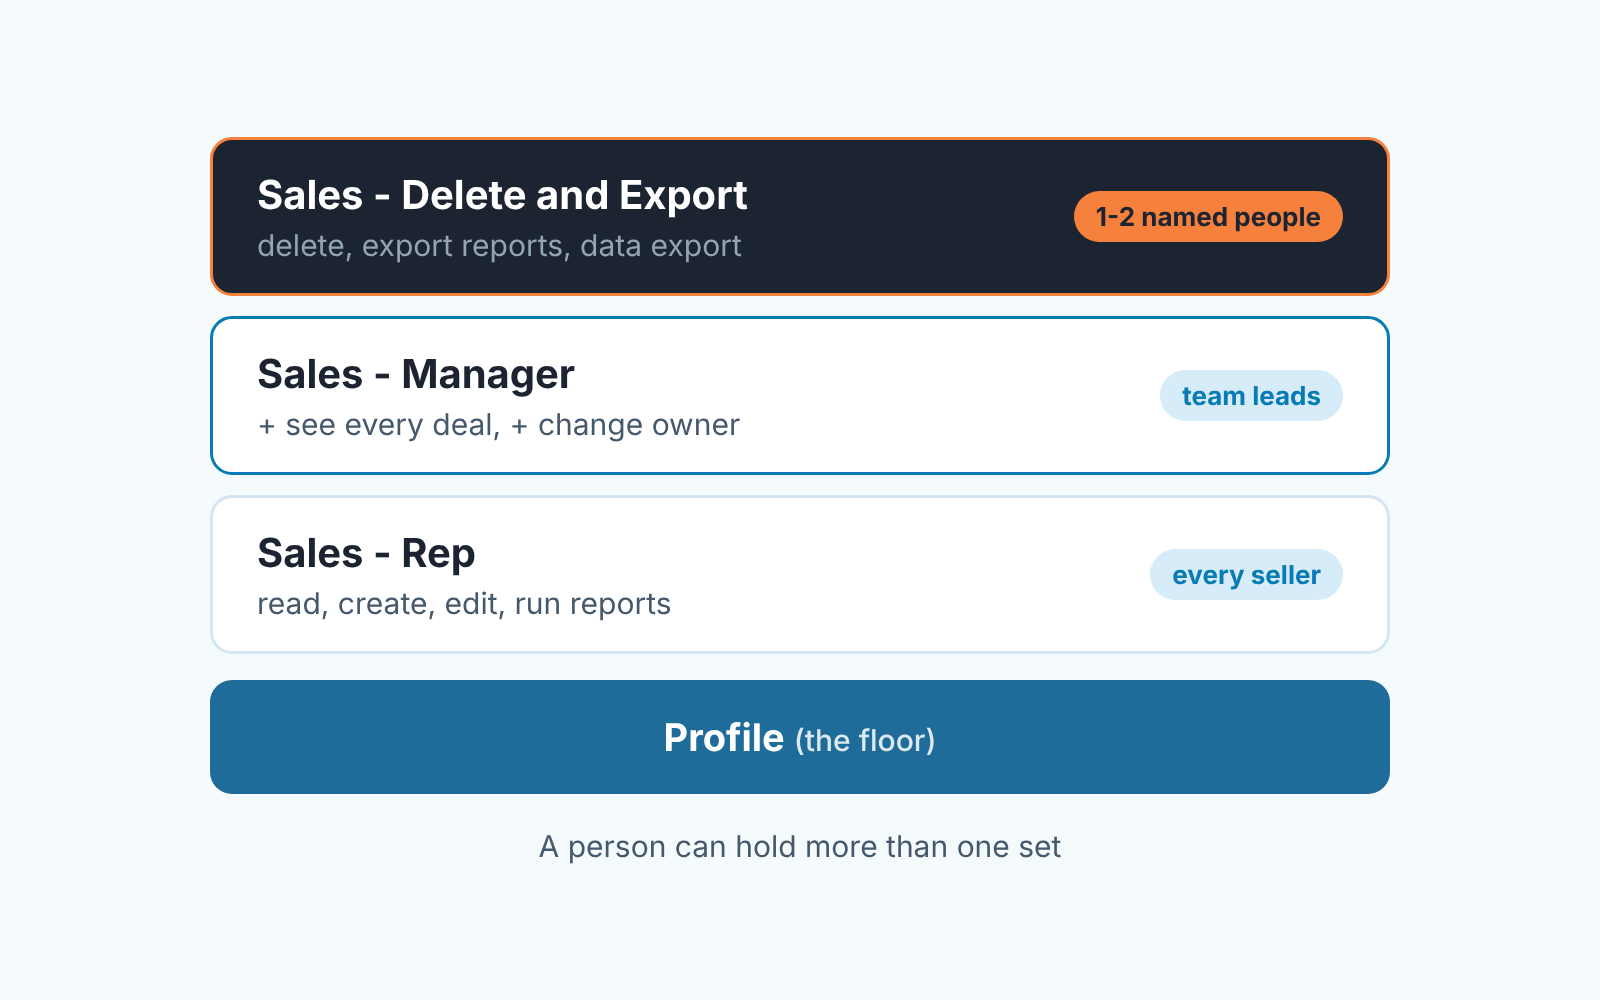Viewport: 1600px width, 1000px height.
Task: Click "delete, export reports, data export" description
Action: tap(499, 246)
